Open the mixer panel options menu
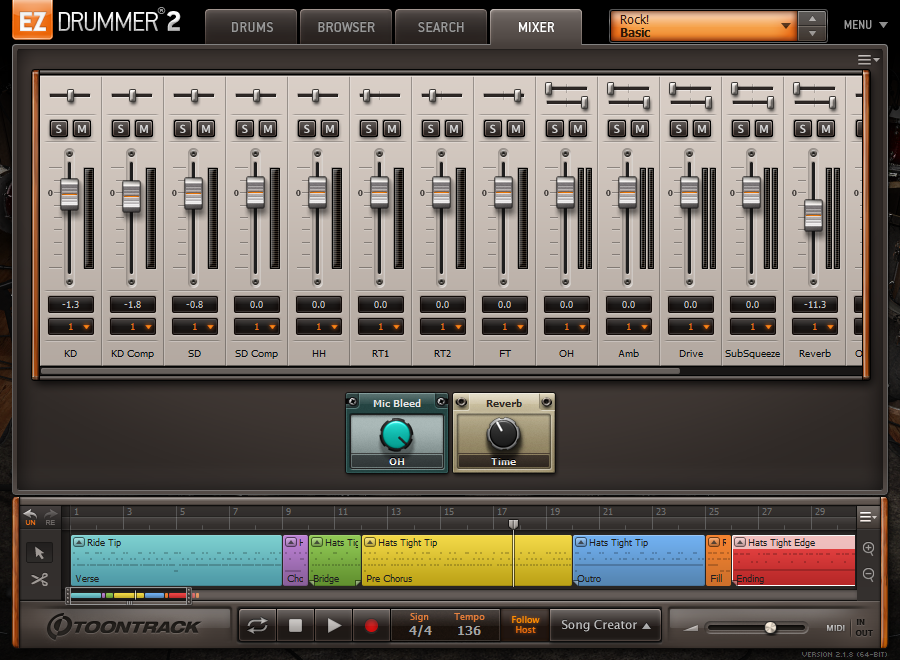This screenshot has width=900, height=660. [x=868, y=60]
